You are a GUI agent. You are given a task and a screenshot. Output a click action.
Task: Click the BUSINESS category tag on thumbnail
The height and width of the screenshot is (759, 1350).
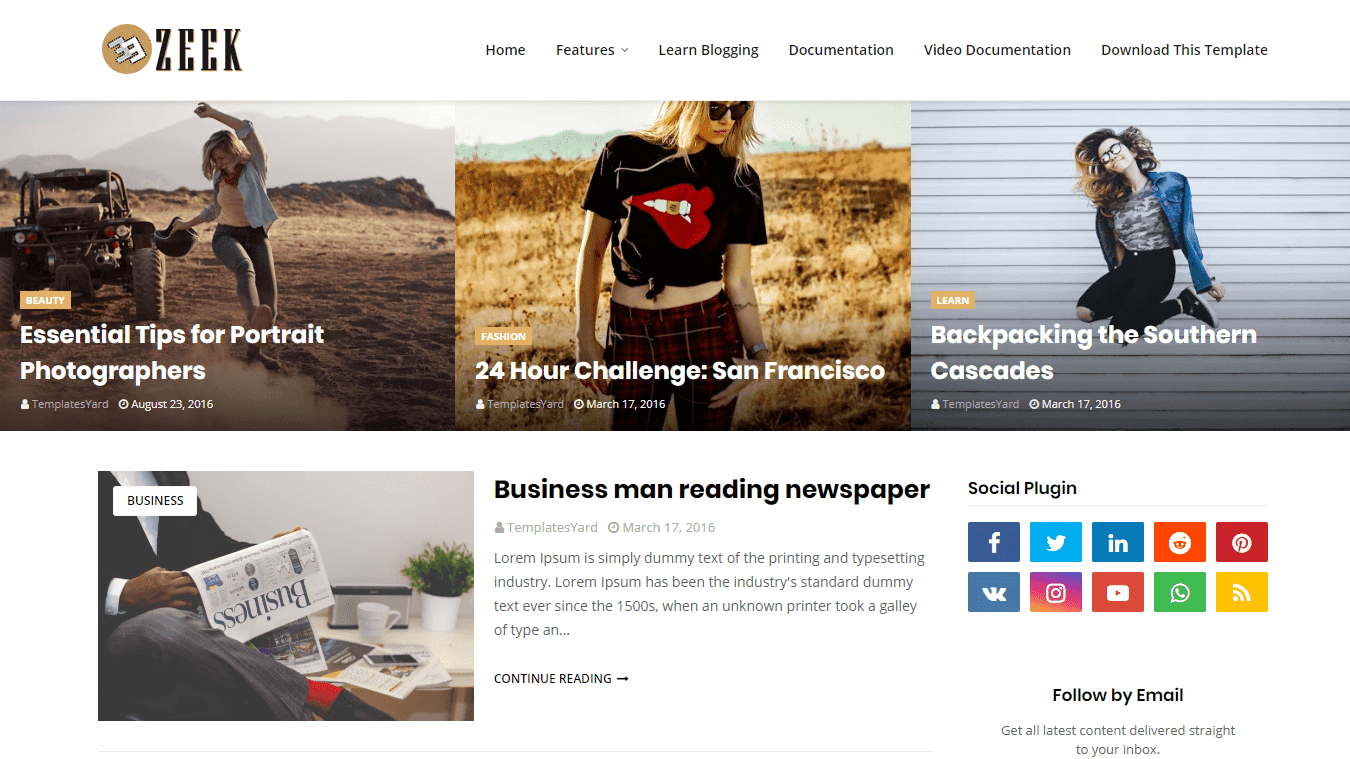click(155, 500)
